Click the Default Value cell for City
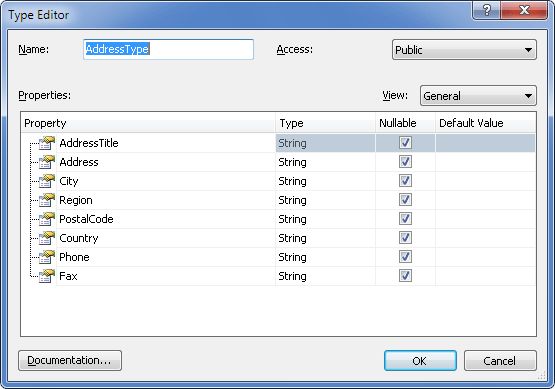 485,181
